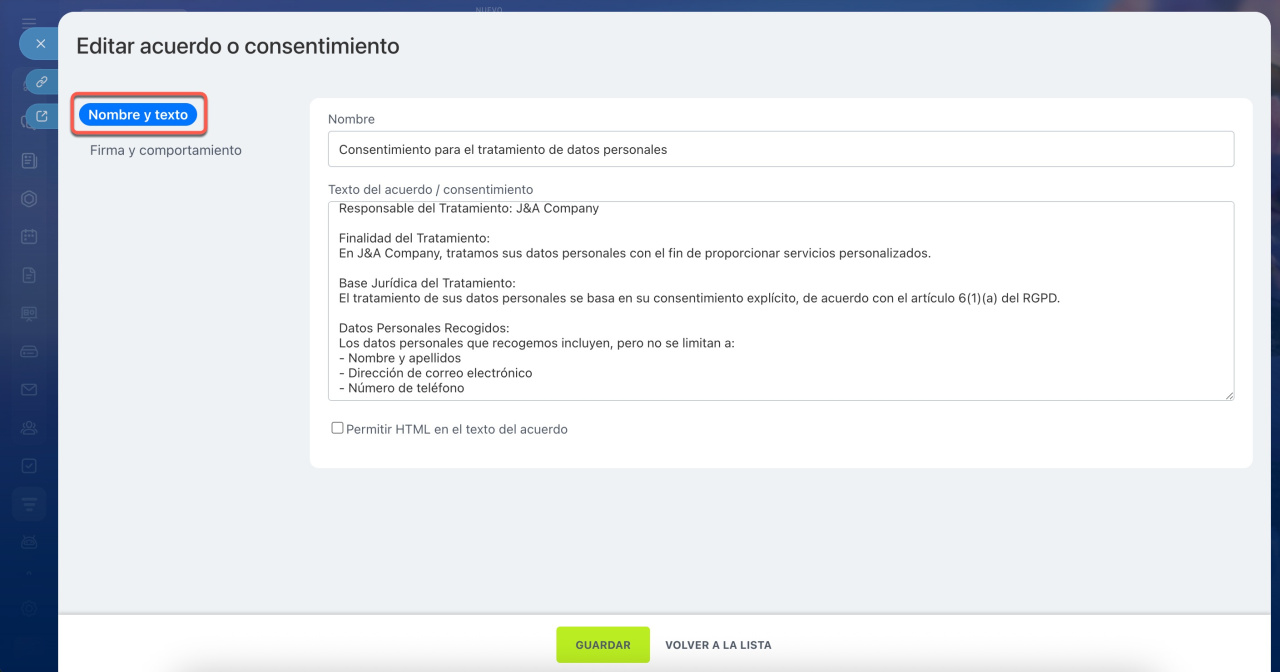Open the news feed icon in sidebar

29,160
